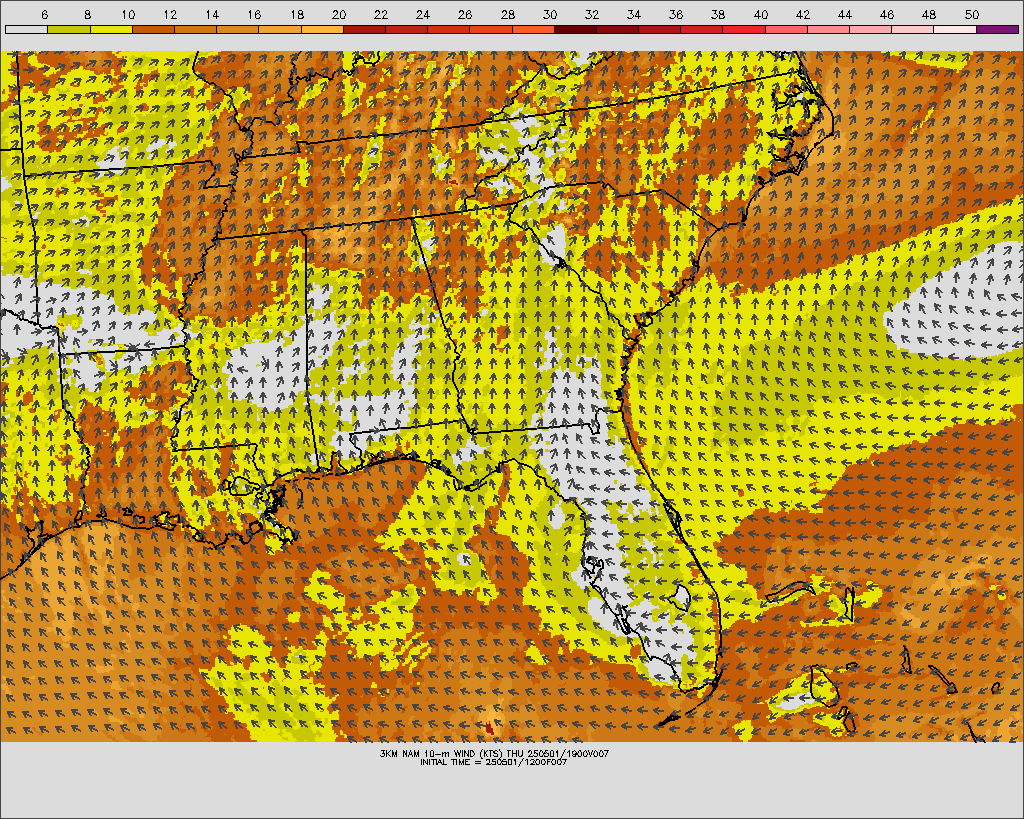Click the legend swatch between 10 and 12
The width and height of the screenshot is (1024, 819).
tap(153, 29)
